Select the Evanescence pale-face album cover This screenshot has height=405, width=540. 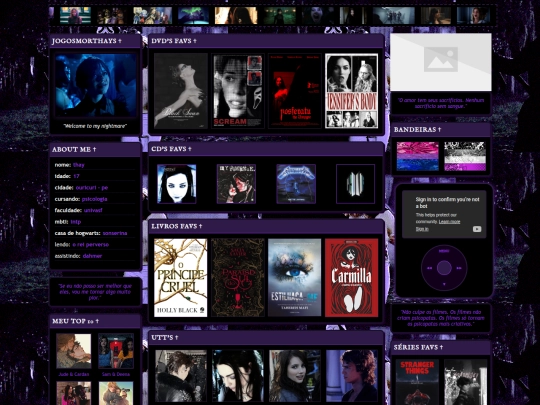click(177, 184)
